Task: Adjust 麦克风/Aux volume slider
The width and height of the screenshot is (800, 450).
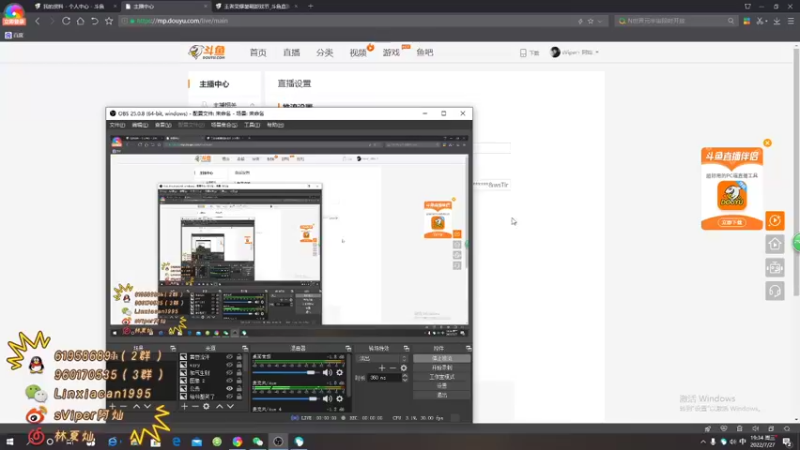Action: click(x=284, y=398)
